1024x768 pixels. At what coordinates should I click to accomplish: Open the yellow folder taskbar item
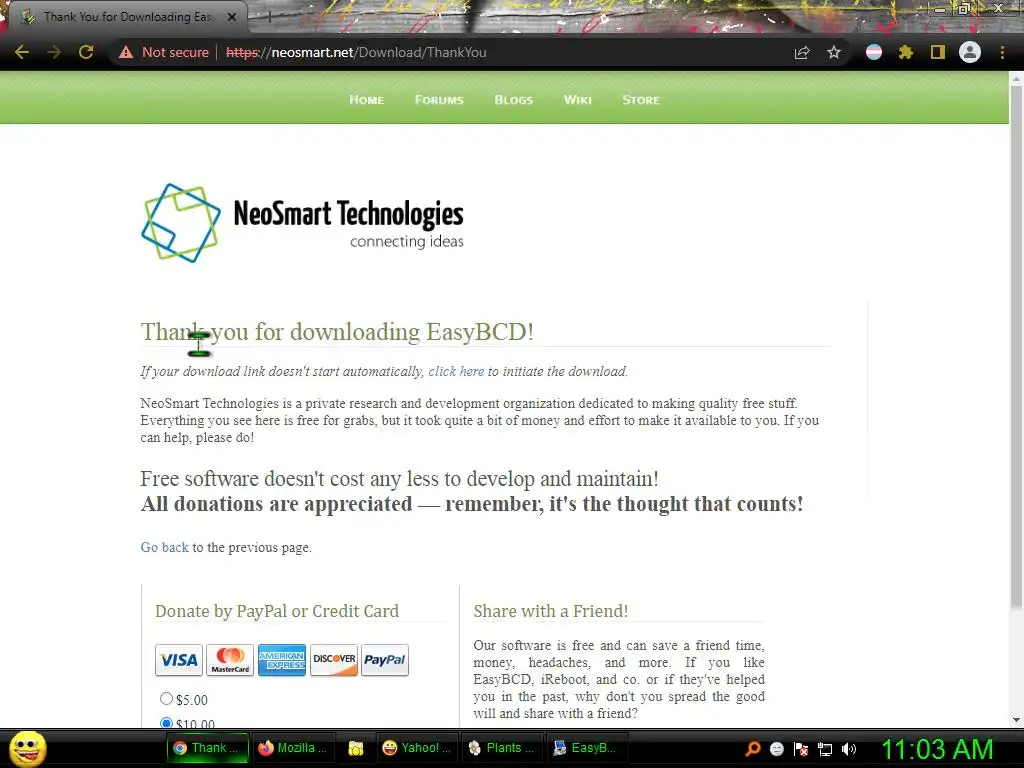pos(356,748)
